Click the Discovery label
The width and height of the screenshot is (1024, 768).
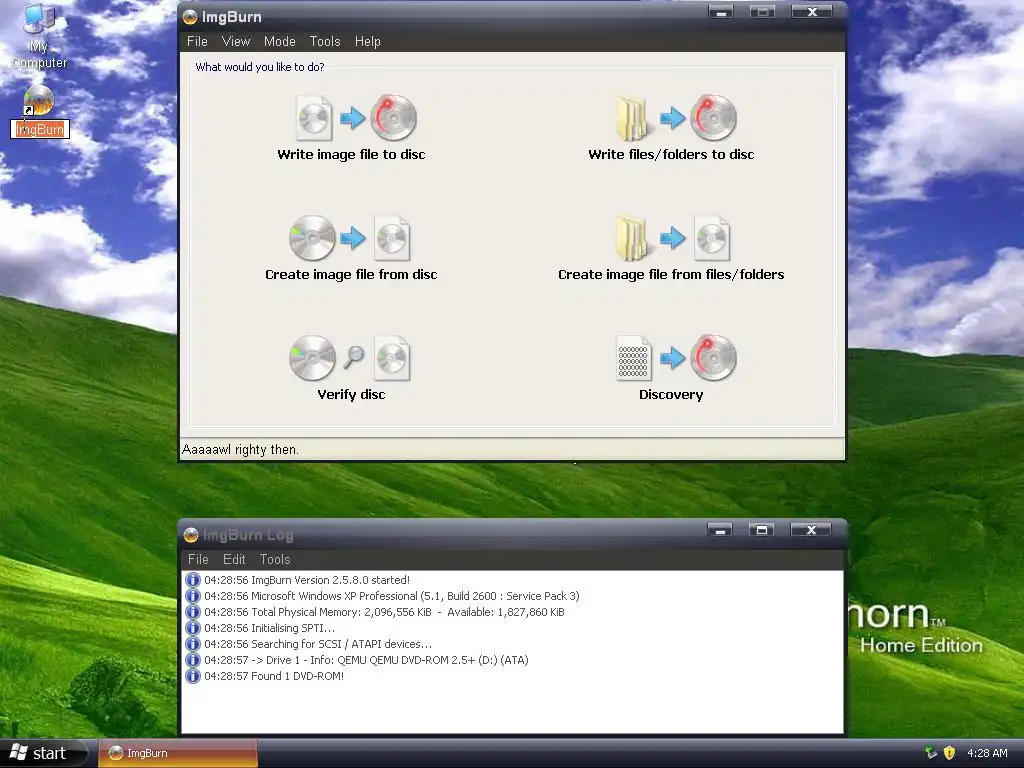click(671, 394)
